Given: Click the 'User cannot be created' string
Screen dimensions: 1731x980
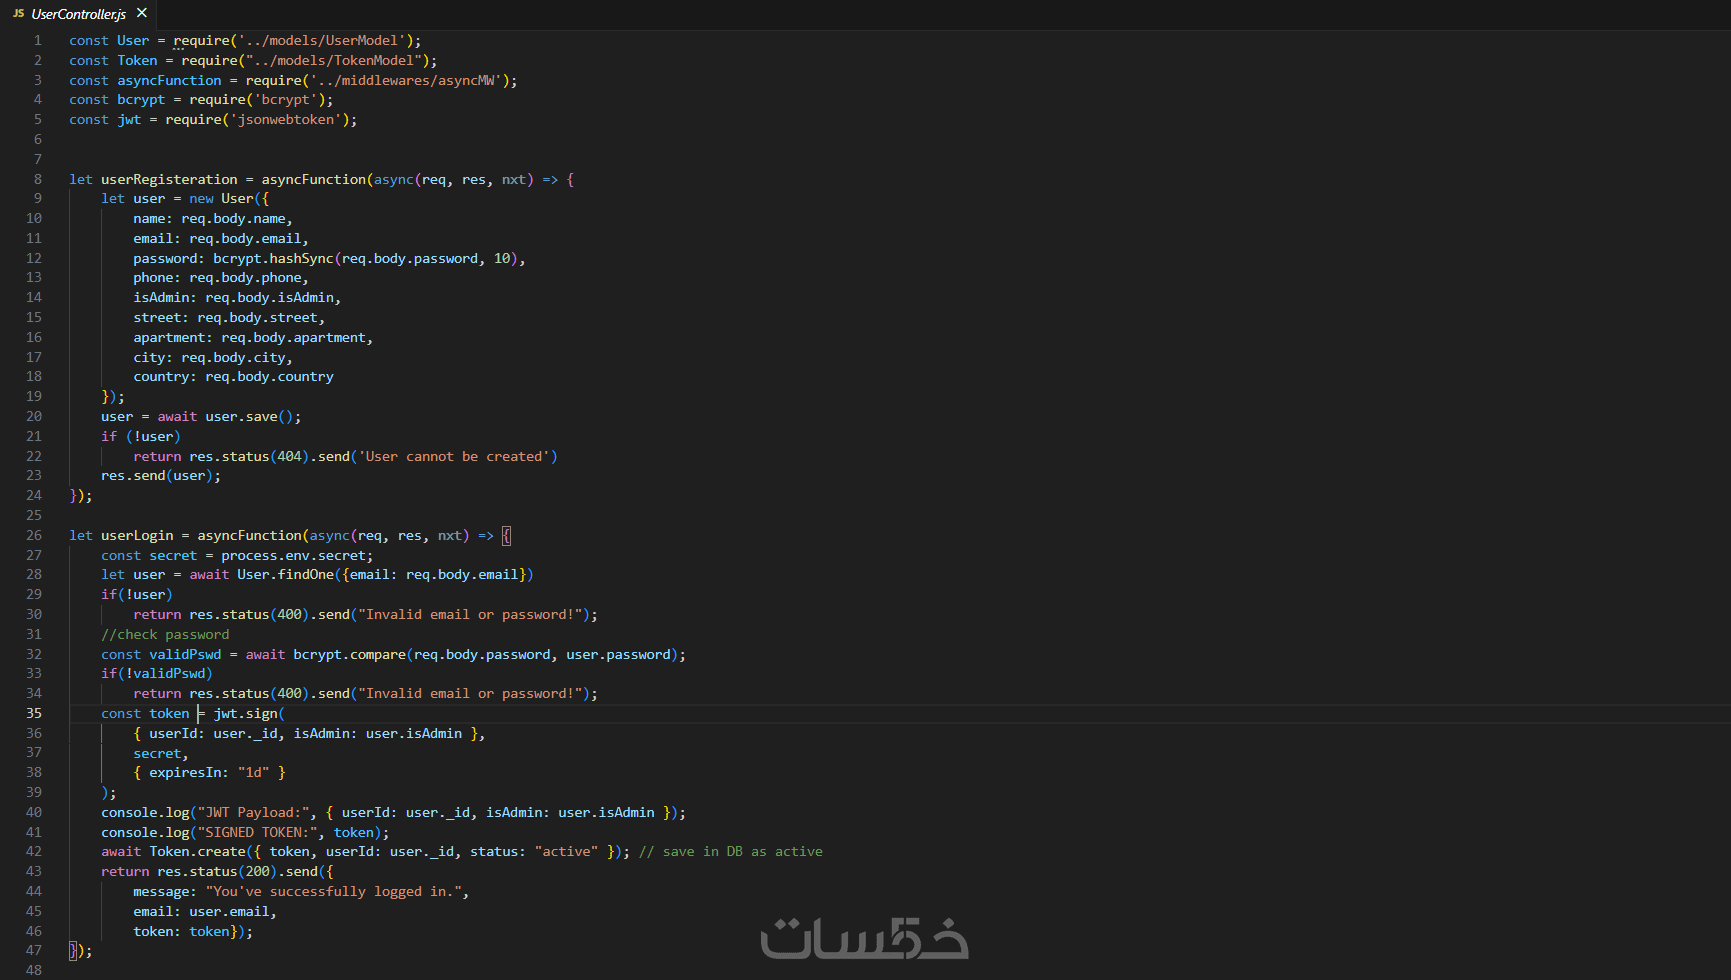Looking at the screenshot, I should [454, 456].
